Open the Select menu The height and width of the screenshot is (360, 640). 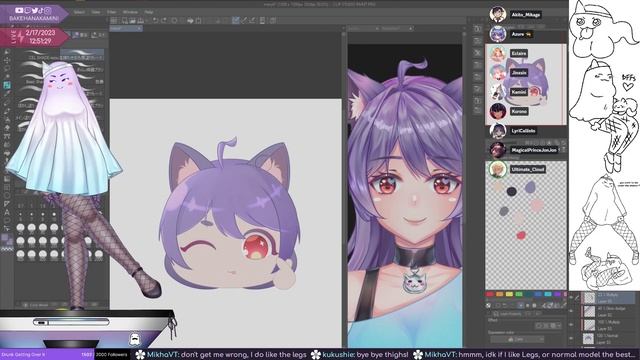(79, 12)
